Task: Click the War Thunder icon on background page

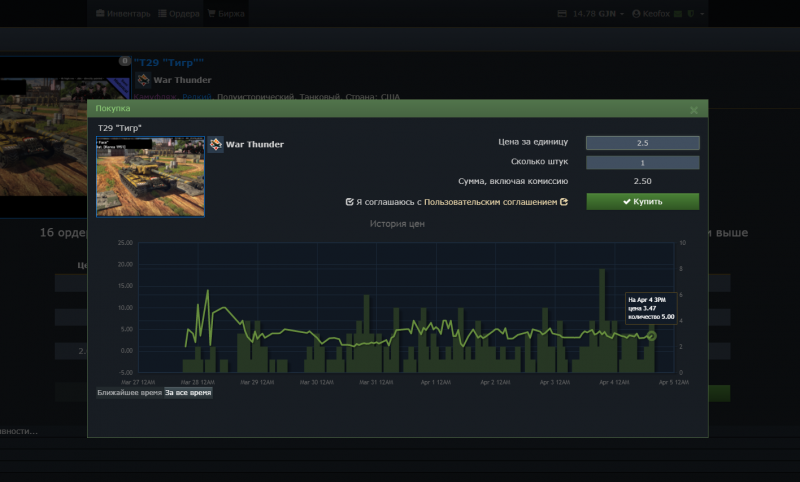Action: click(143, 80)
